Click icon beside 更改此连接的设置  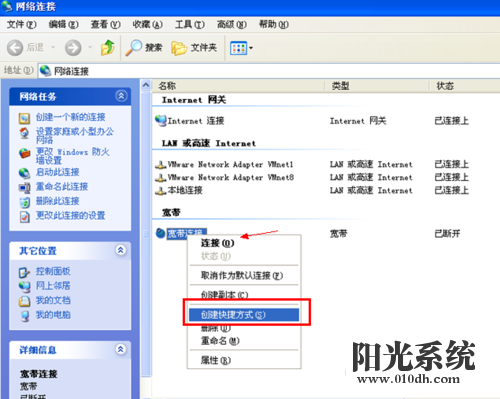24,217
